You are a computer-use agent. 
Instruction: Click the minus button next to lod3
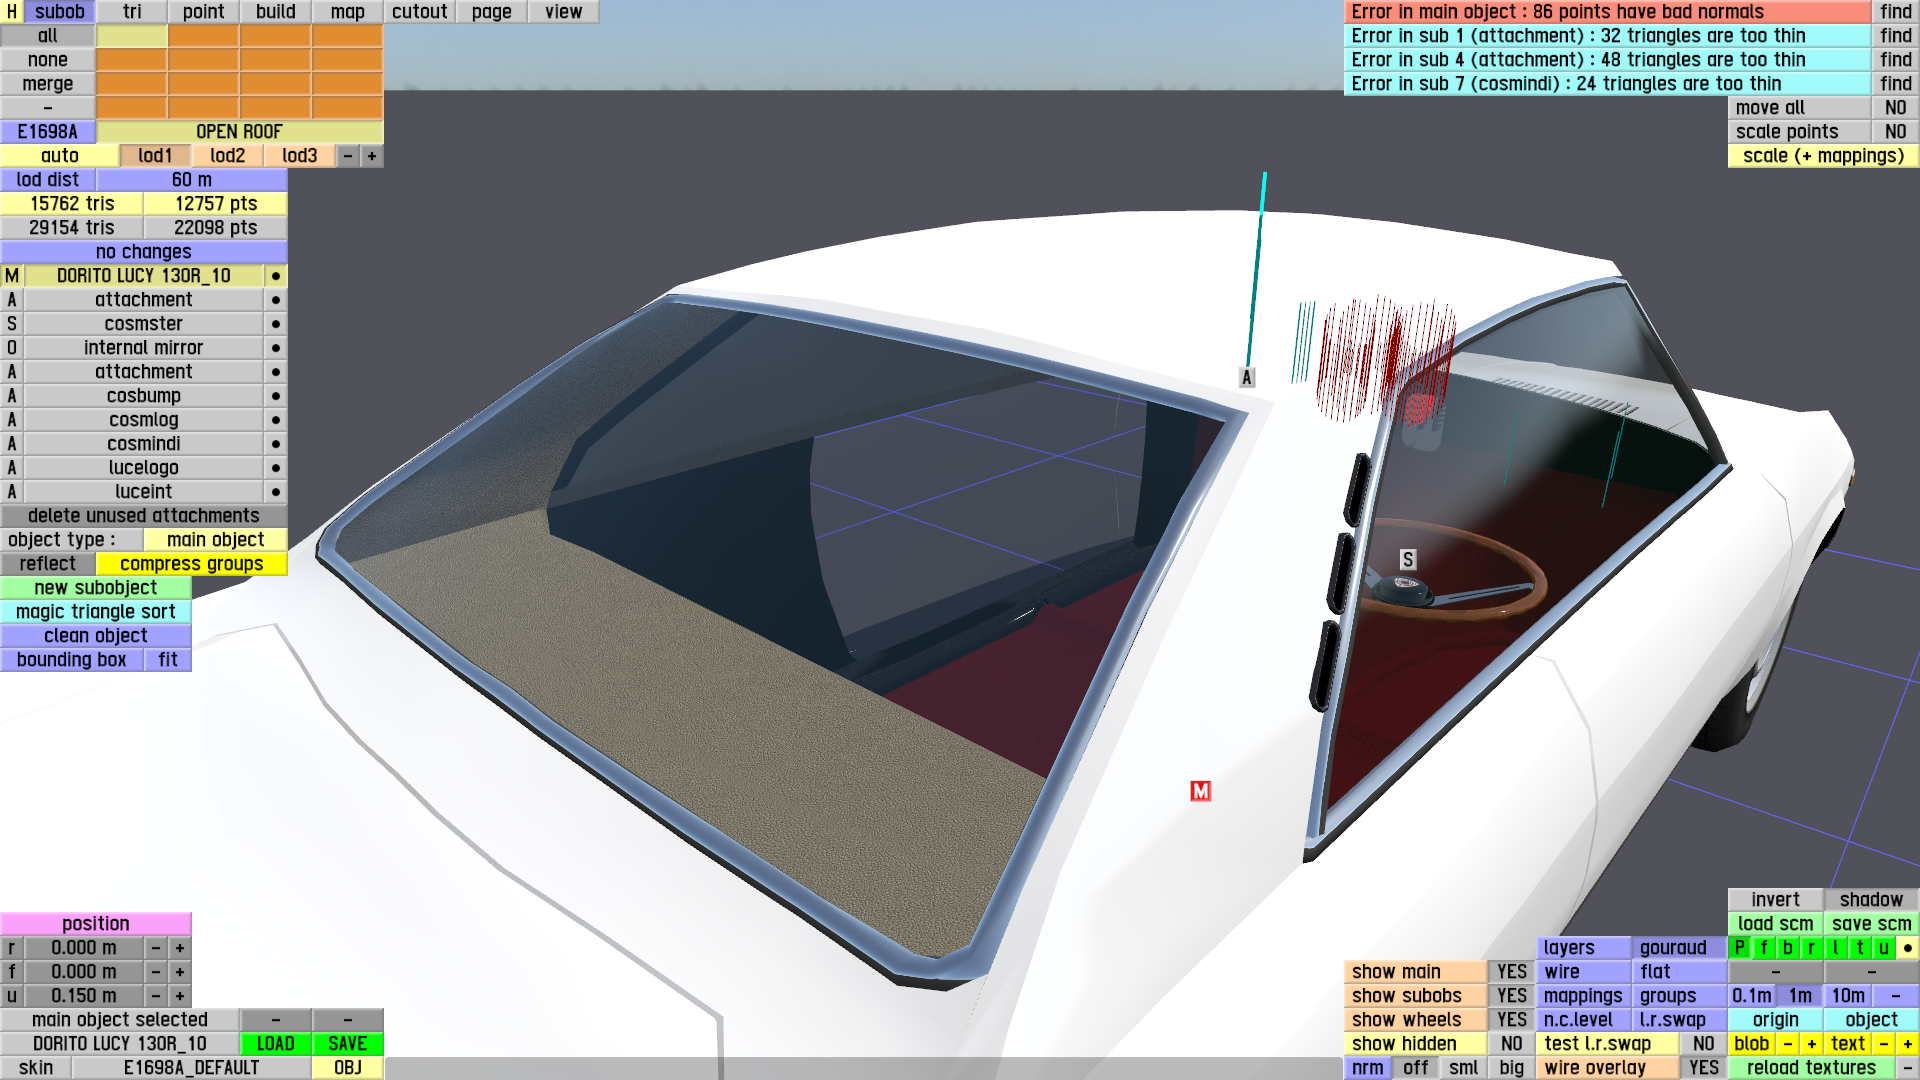tap(348, 156)
